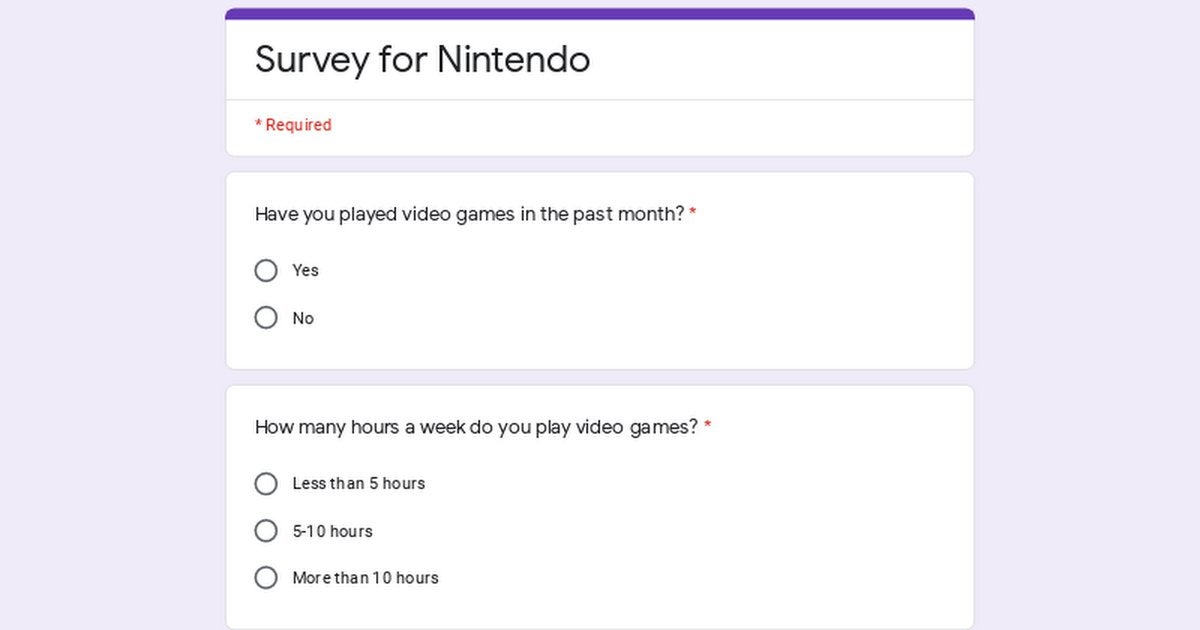Click the "More than 10 hours" label text

[365, 578]
